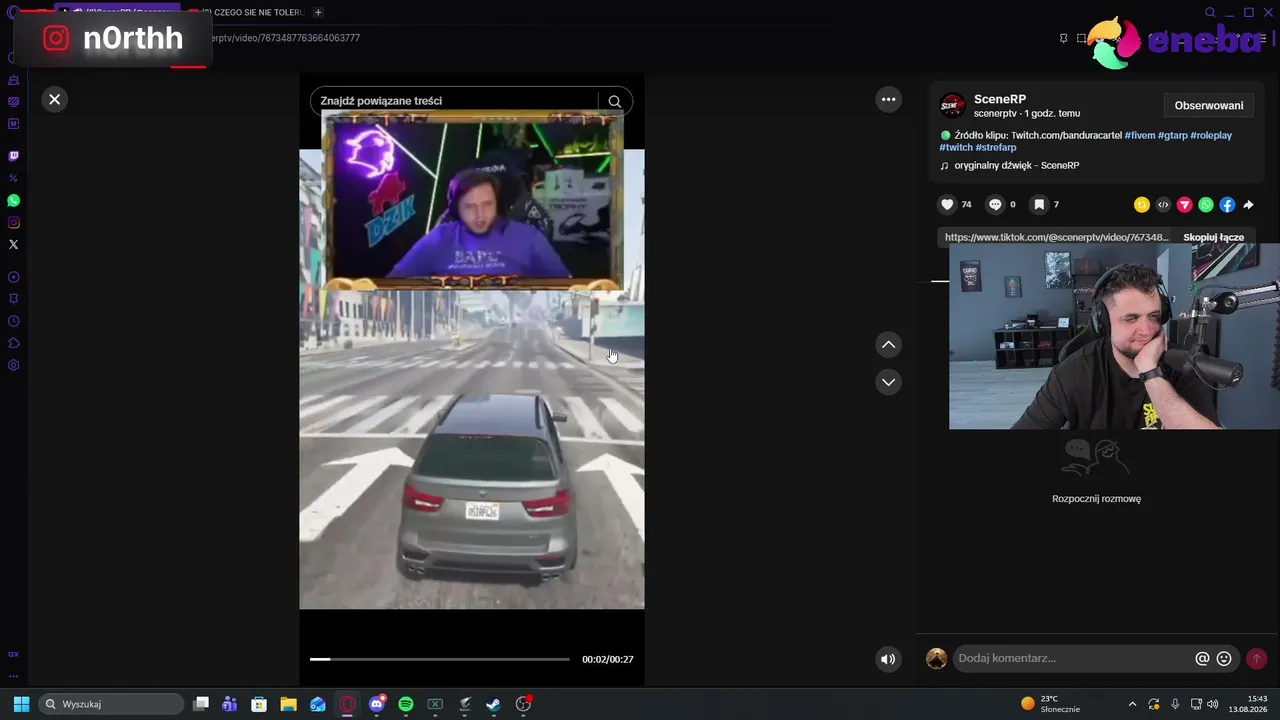Open the weather widget showing 23°C
This screenshot has width=1280, height=720.
1050,704
